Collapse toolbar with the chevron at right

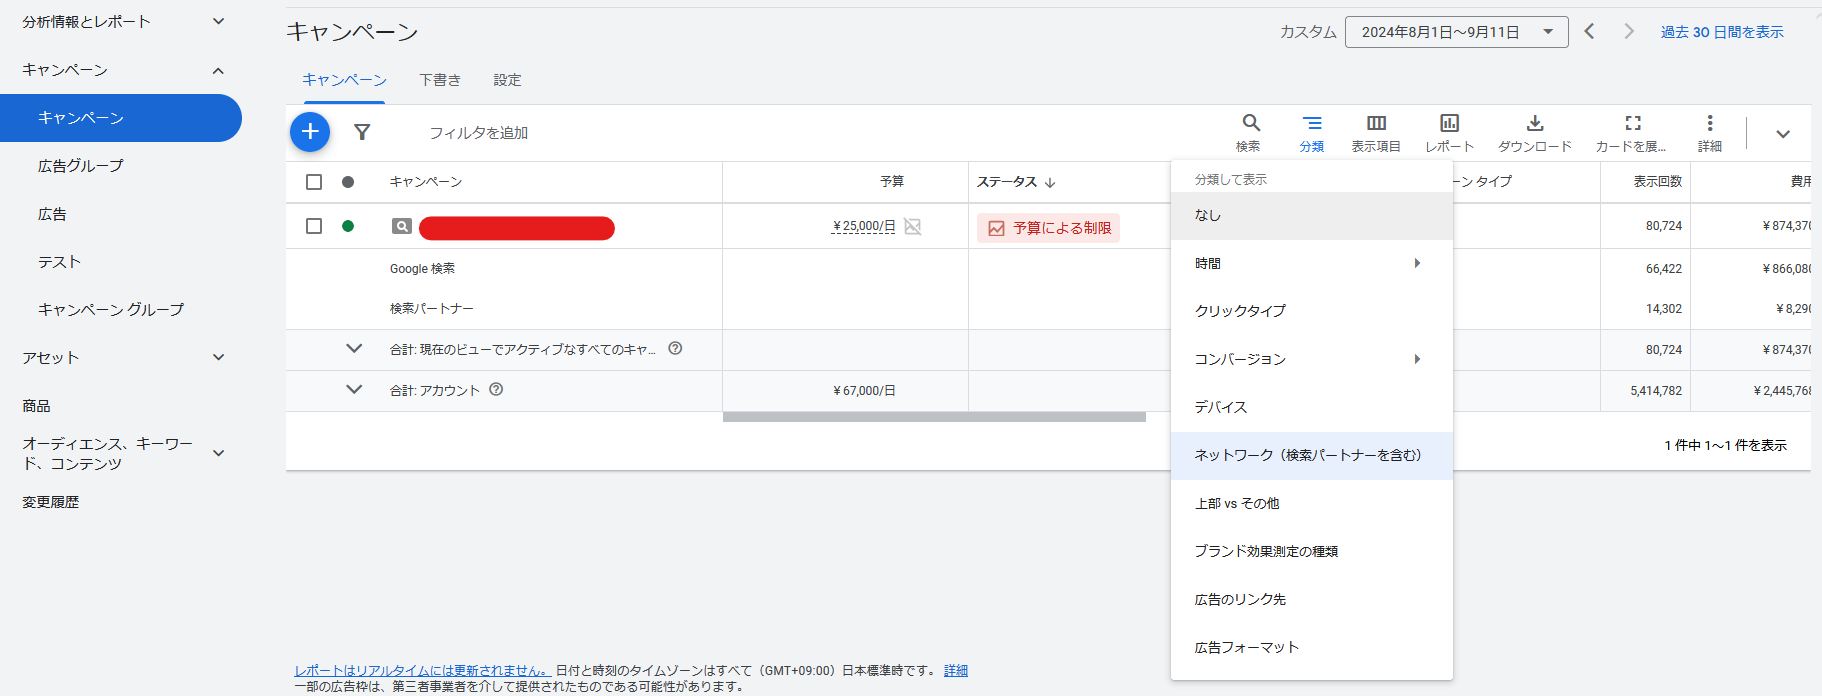(x=1783, y=133)
